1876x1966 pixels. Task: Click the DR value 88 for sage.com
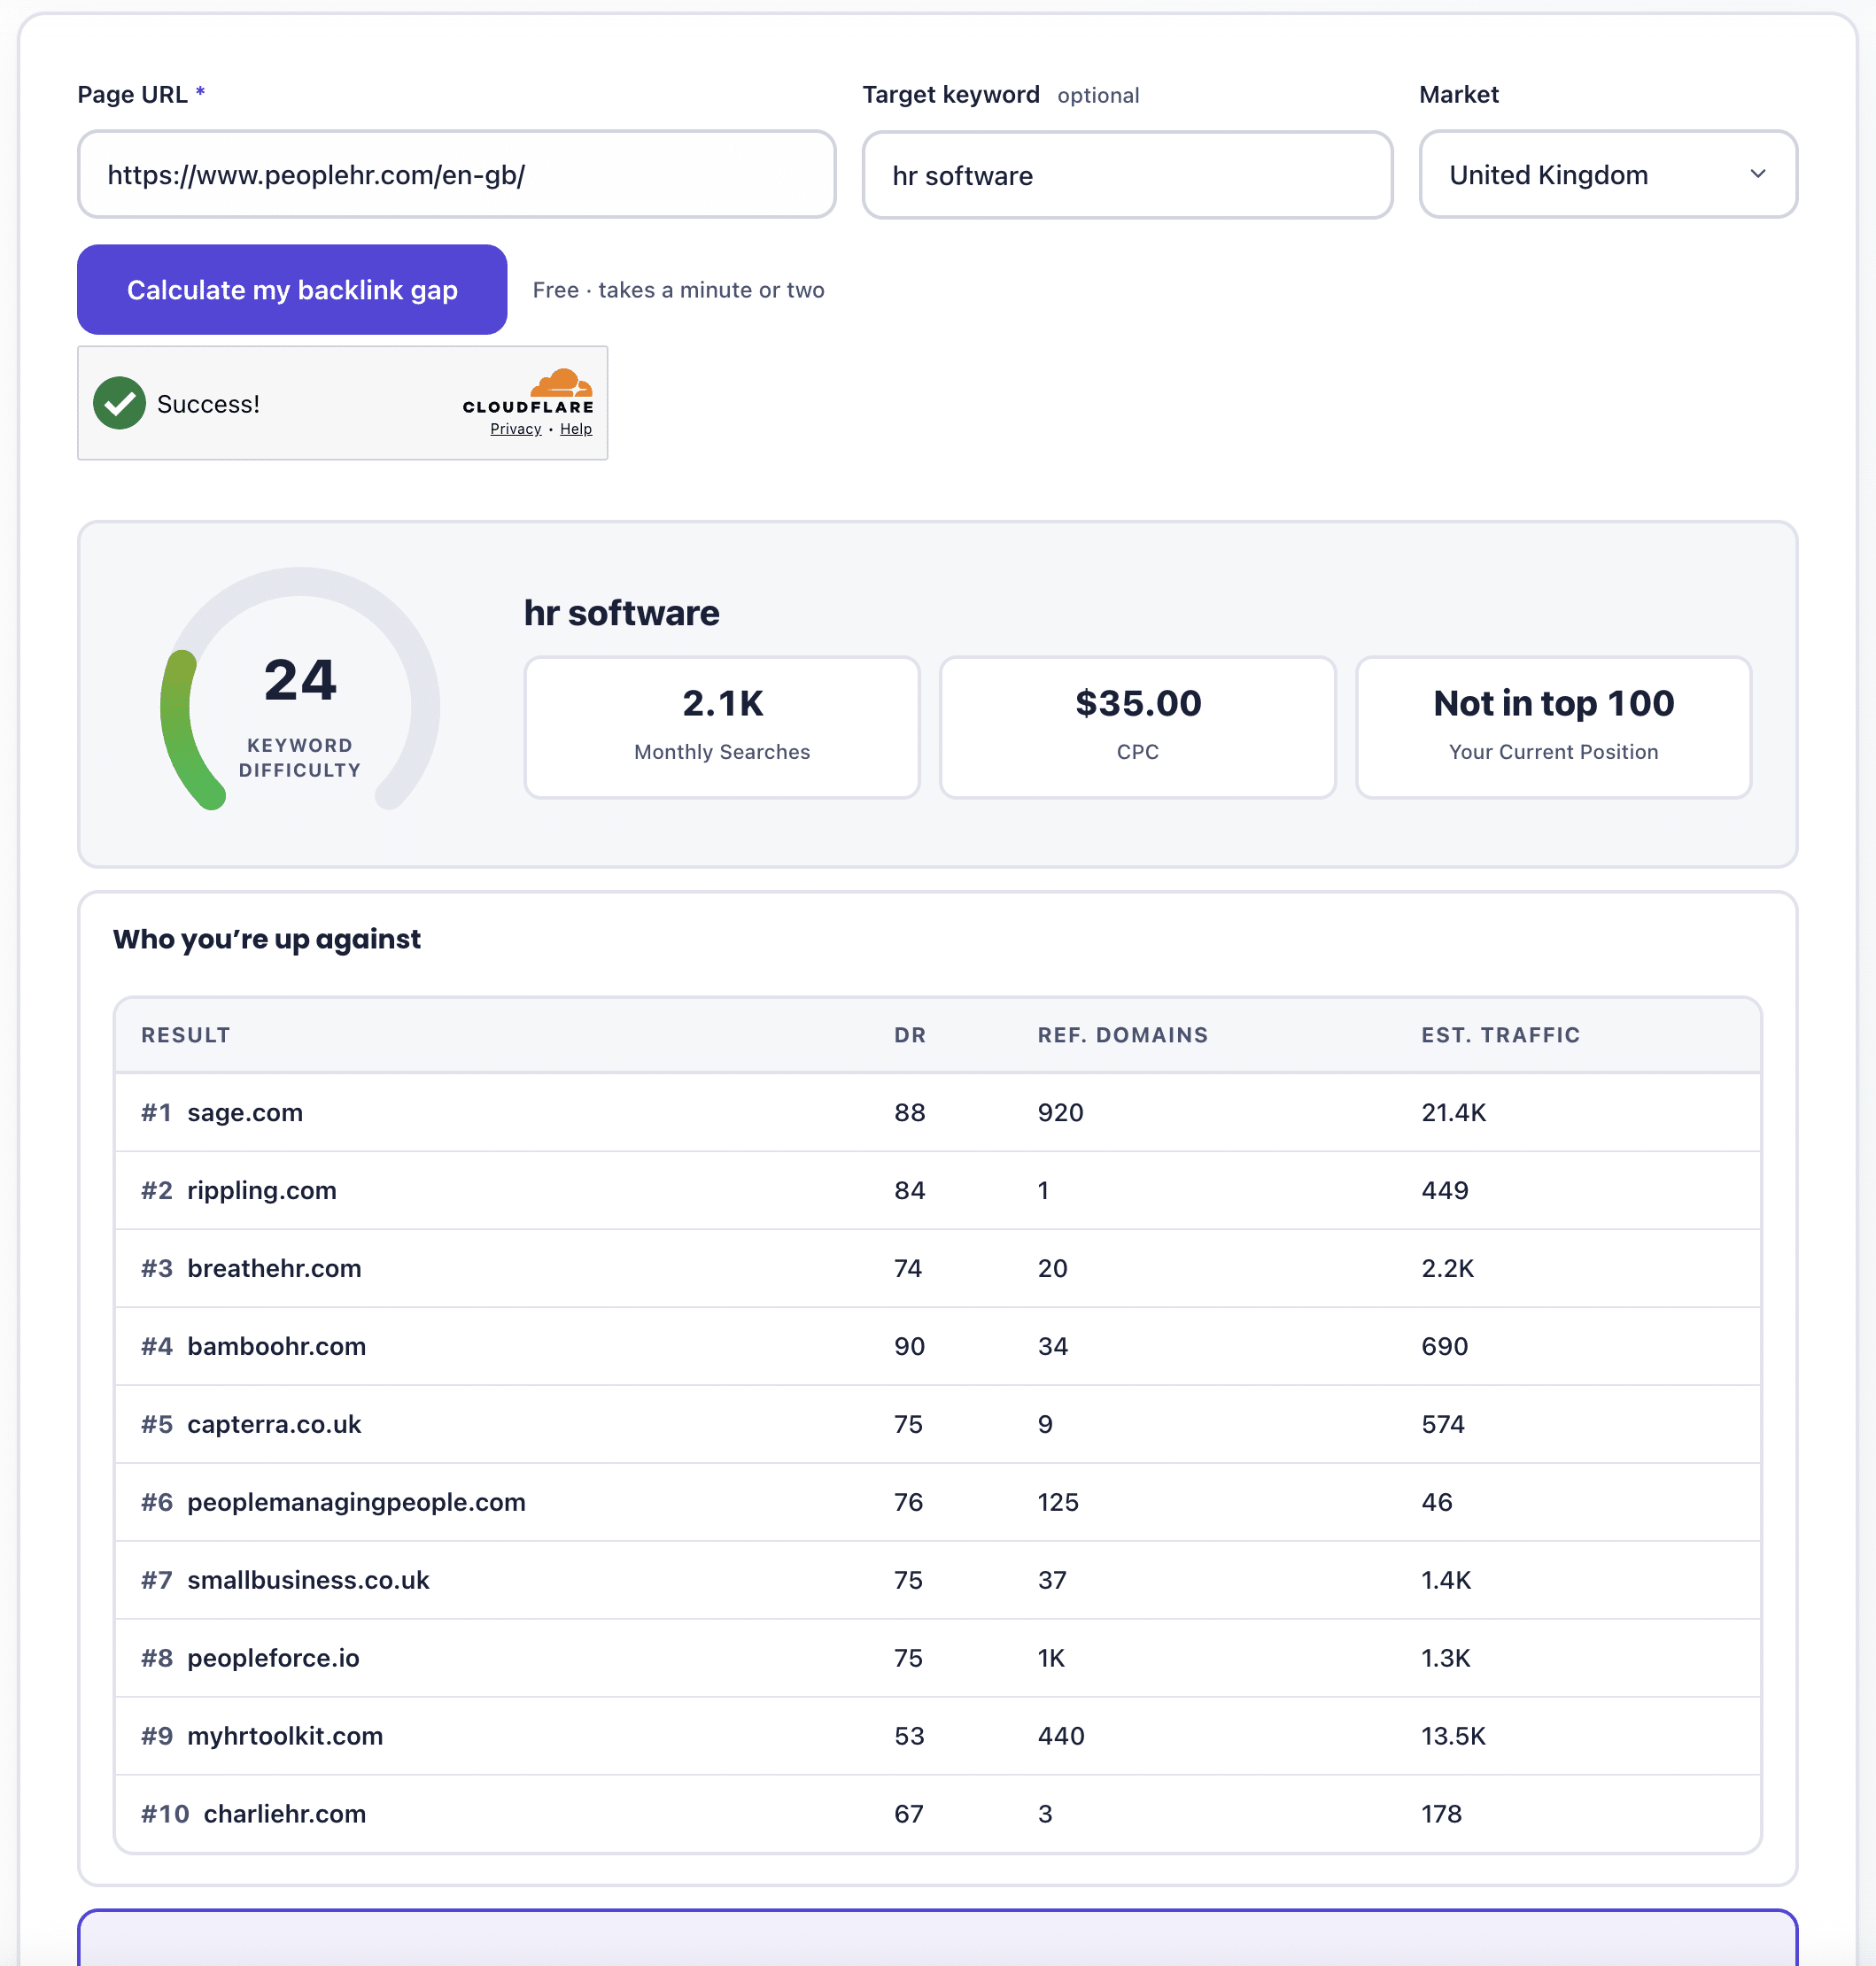click(910, 1112)
